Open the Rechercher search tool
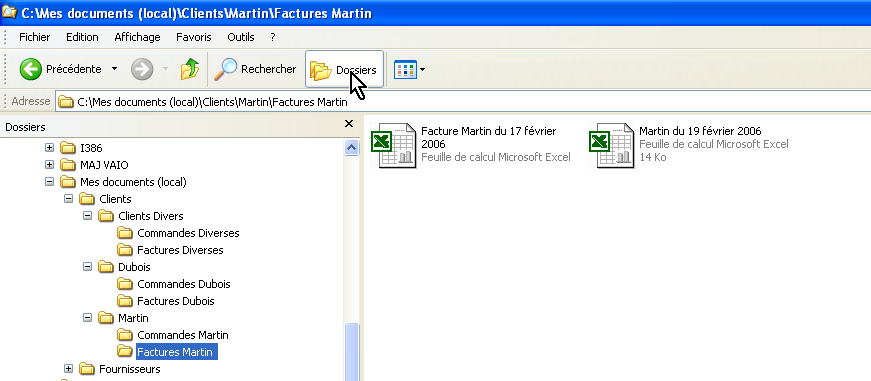The width and height of the screenshot is (871, 381). point(256,69)
